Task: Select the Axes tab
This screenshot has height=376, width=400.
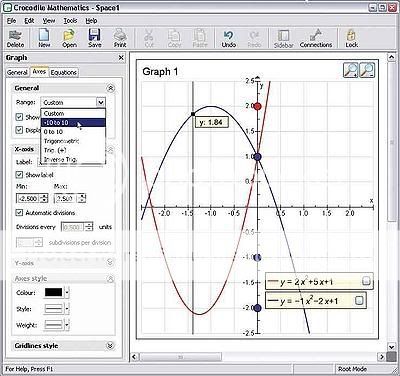Action: (x=39, y=72)
